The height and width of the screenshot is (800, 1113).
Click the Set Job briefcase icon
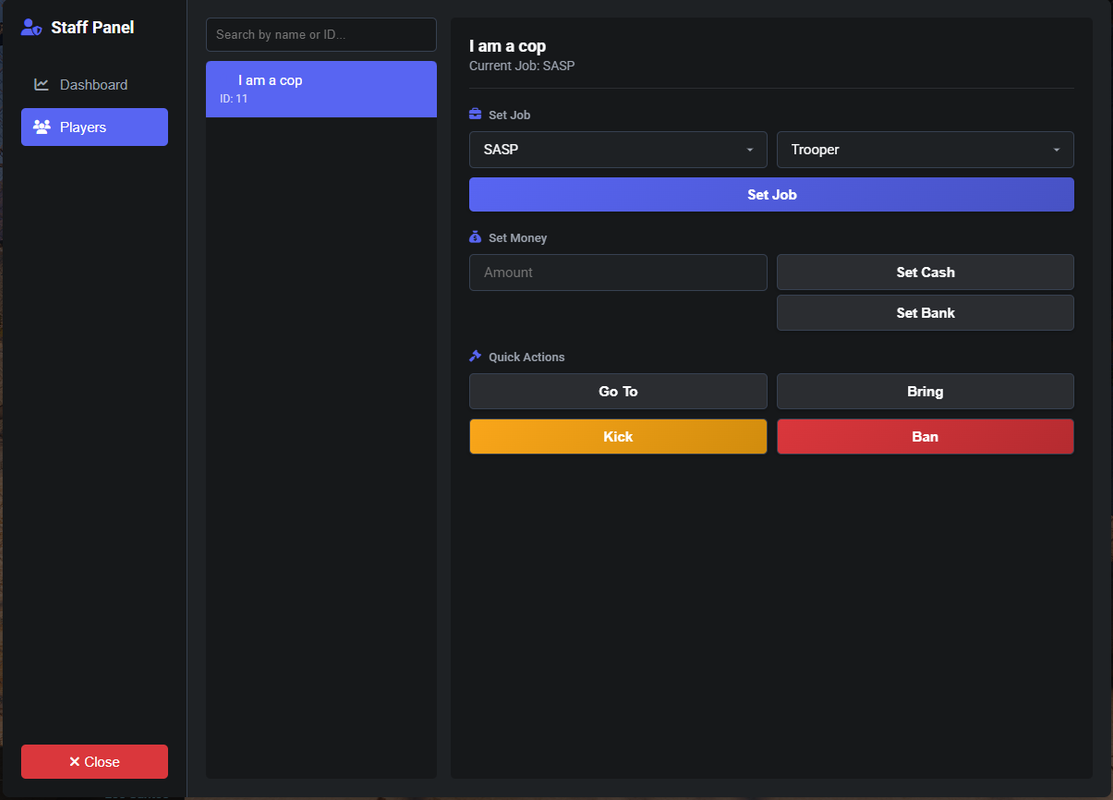476,114
